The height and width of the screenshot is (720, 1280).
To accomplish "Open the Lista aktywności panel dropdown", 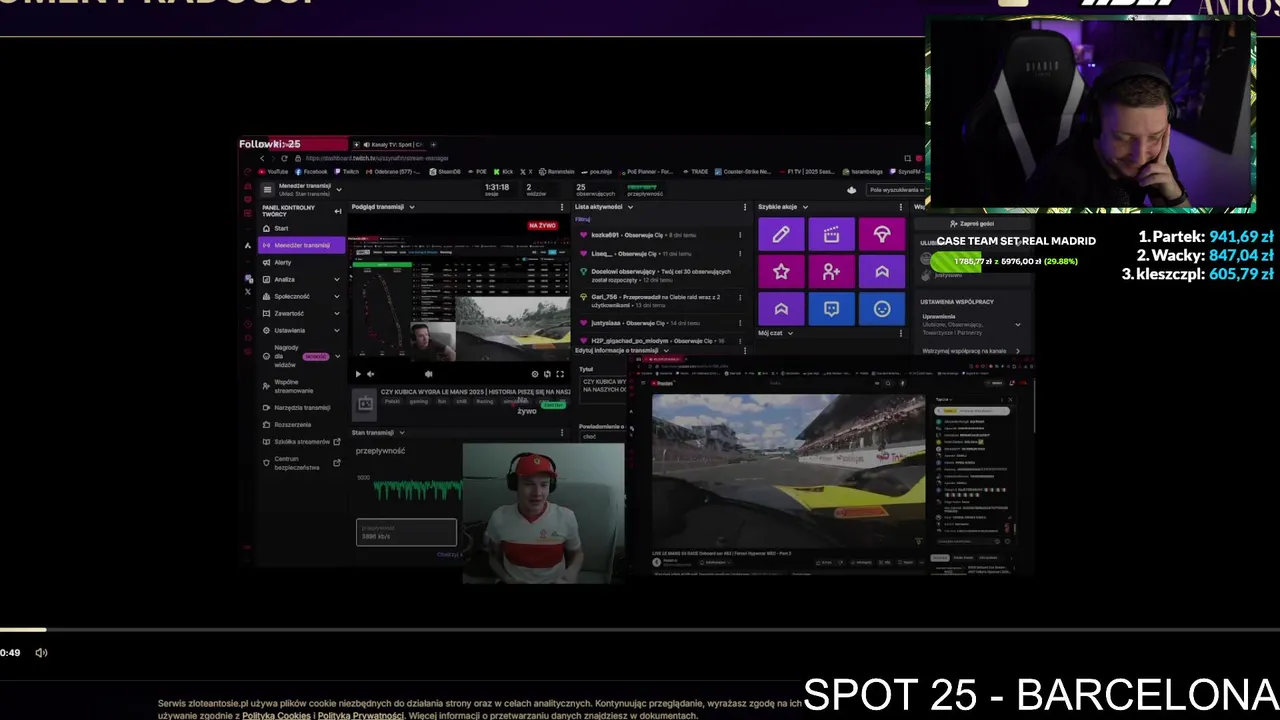I will point(630,207).
